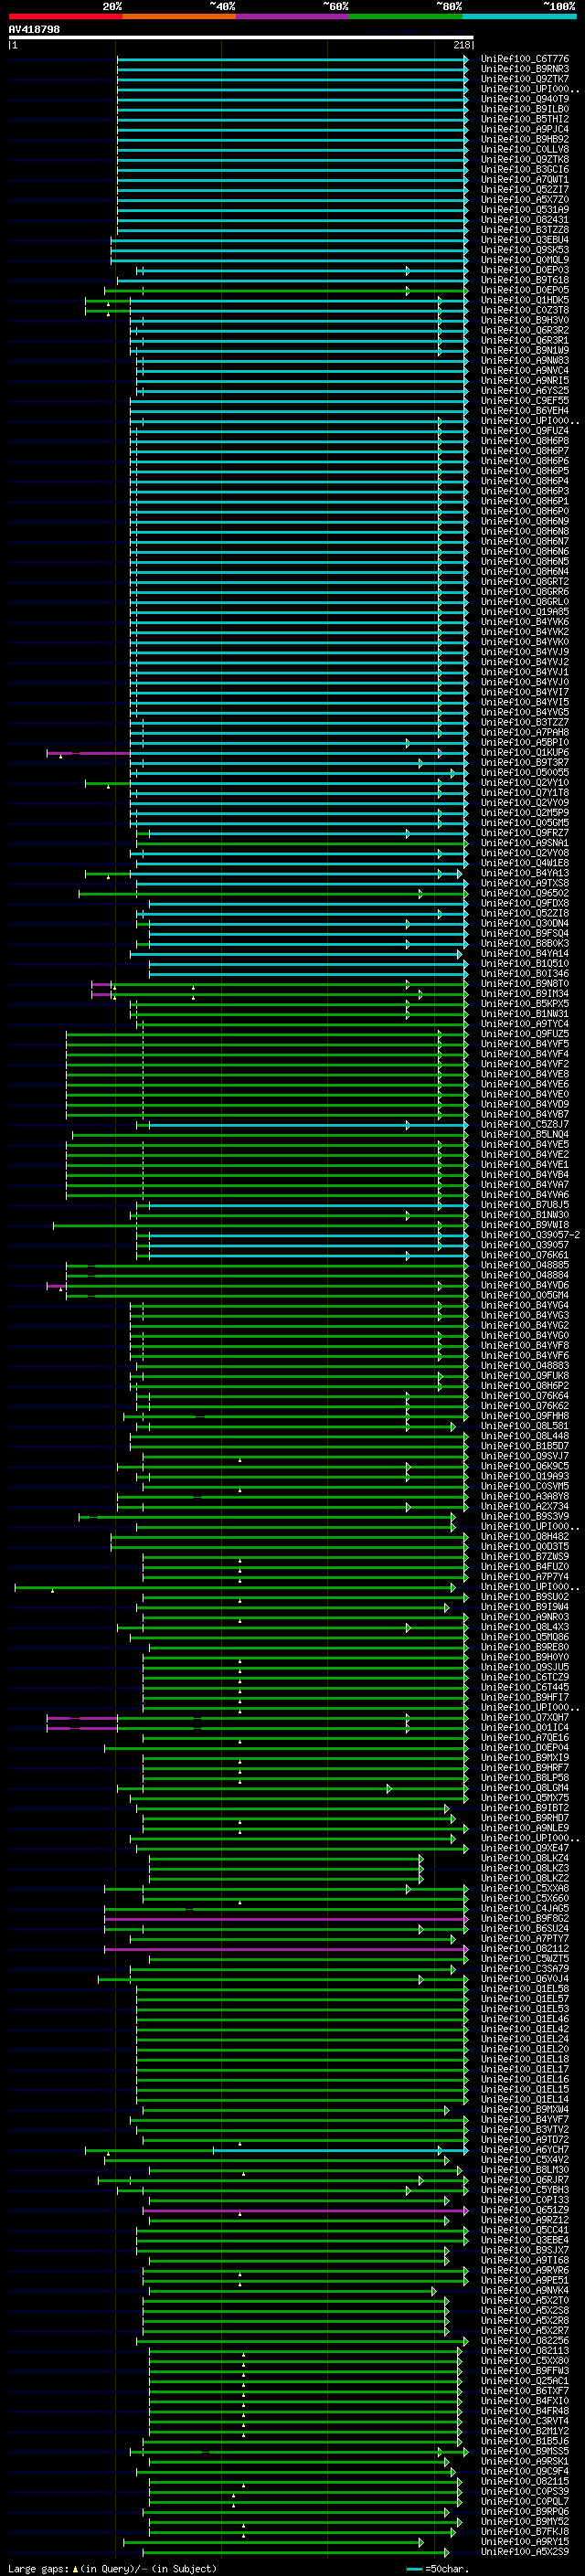Screen dimensions: 585x2576
Task: Select hit label UniRef100_D0EP03
Action: coord(524,270)
